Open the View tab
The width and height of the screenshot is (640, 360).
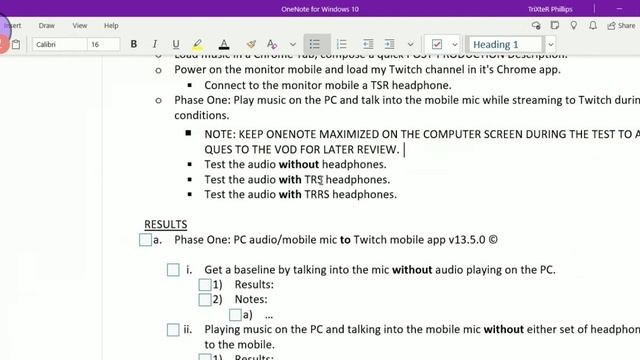click(80, 25)
